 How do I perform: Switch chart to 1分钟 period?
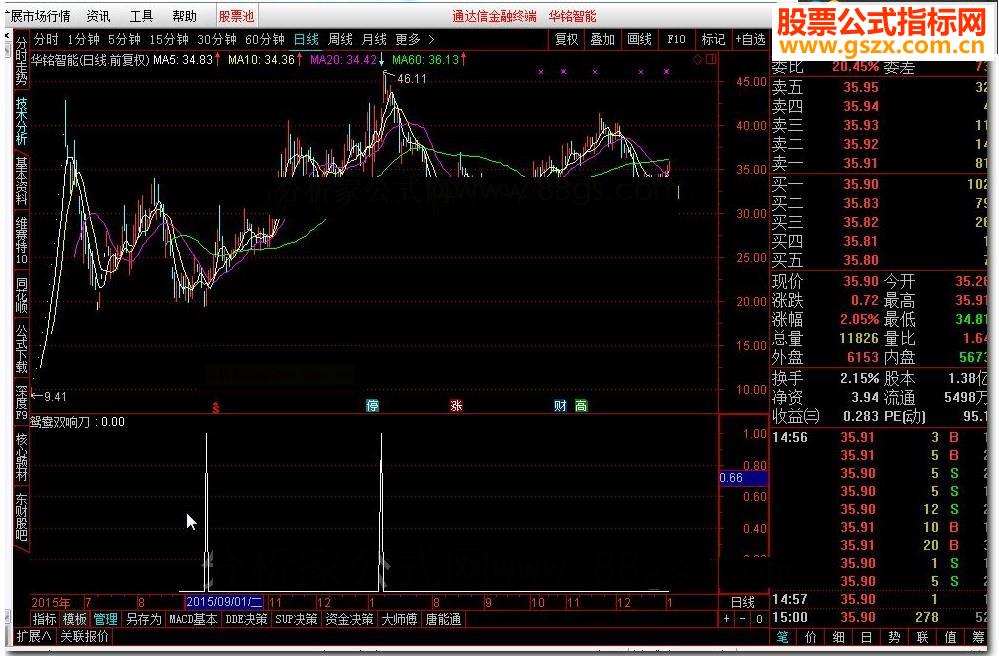pos(83,39)
